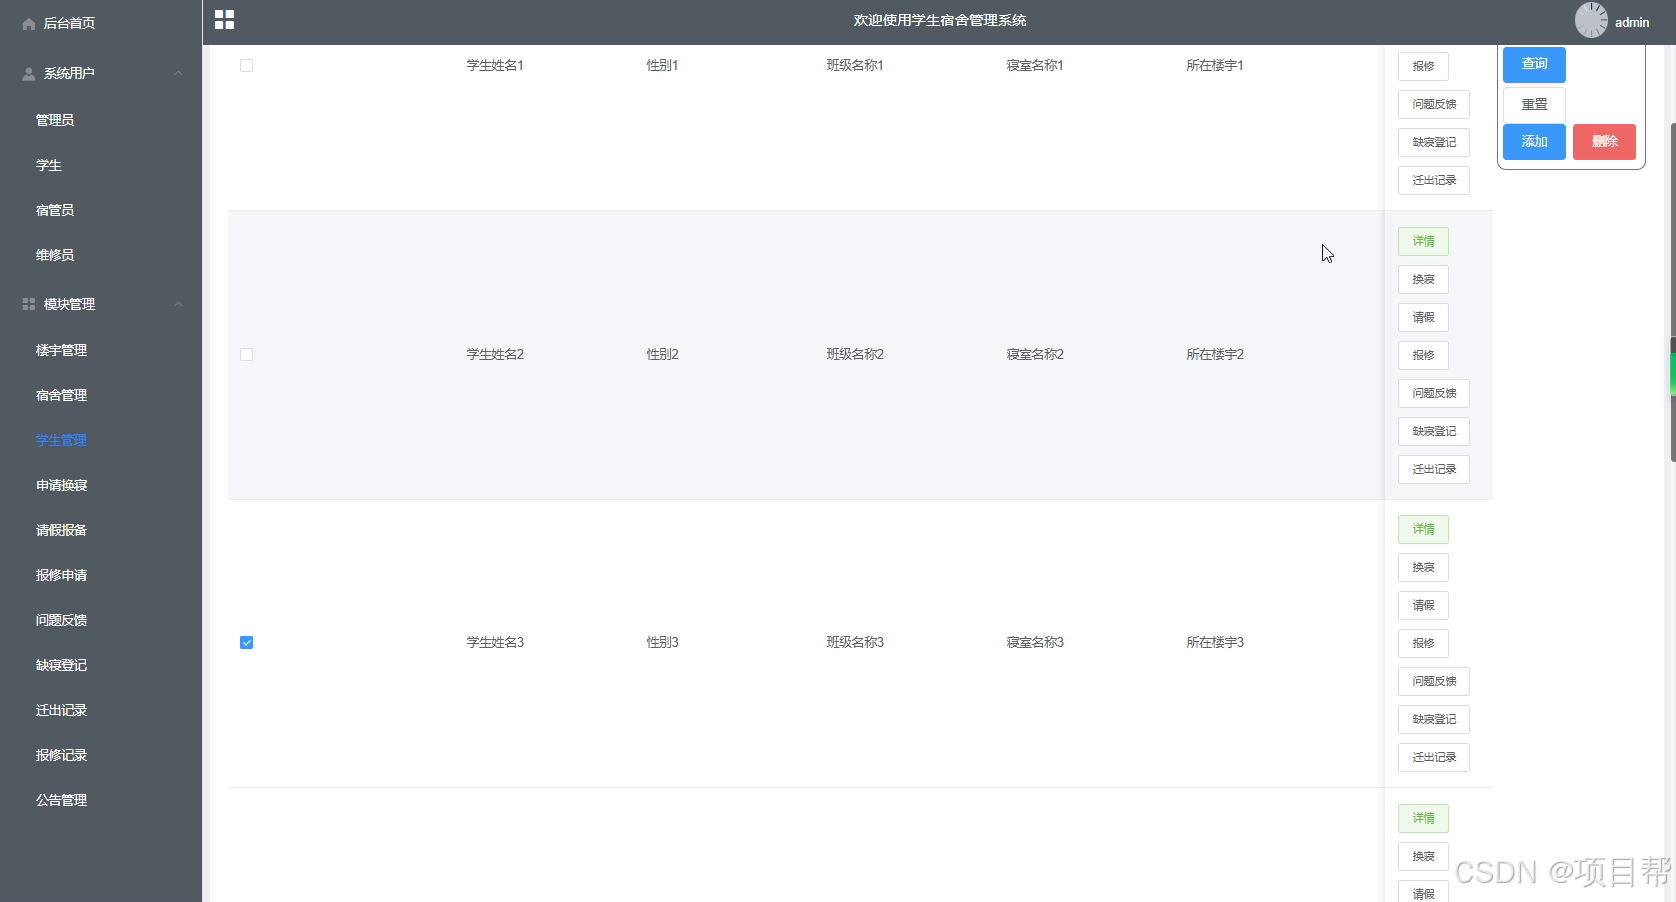Open 迁出记录 sidebar menu item
The width and height of the screenshot is (1676, 902).
[x=61, y=710]
